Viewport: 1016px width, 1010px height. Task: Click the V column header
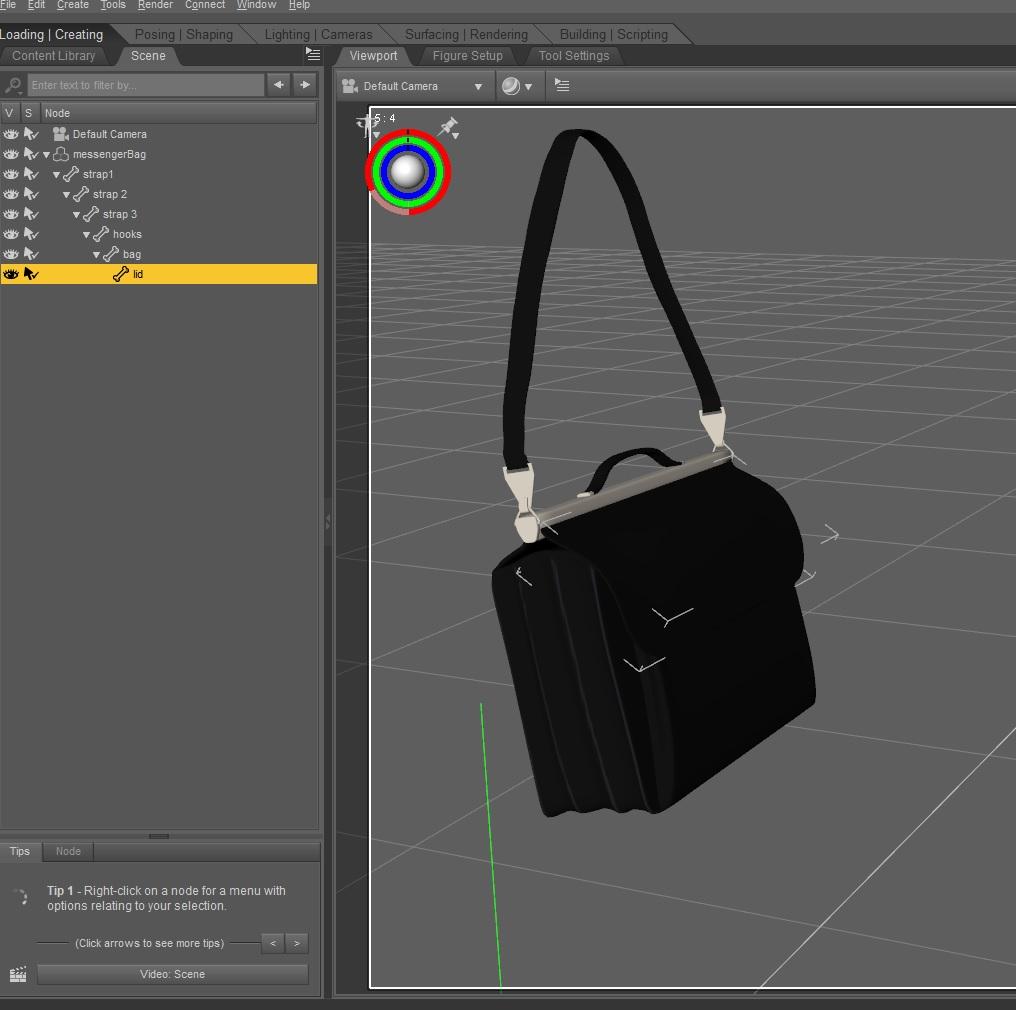(x=9, y=113)
